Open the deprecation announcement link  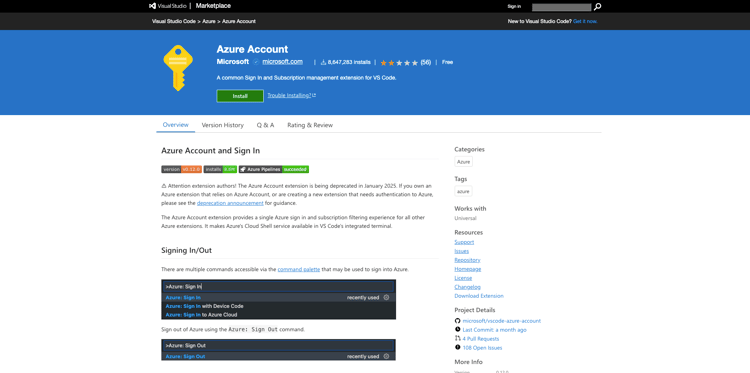(230, 203)
